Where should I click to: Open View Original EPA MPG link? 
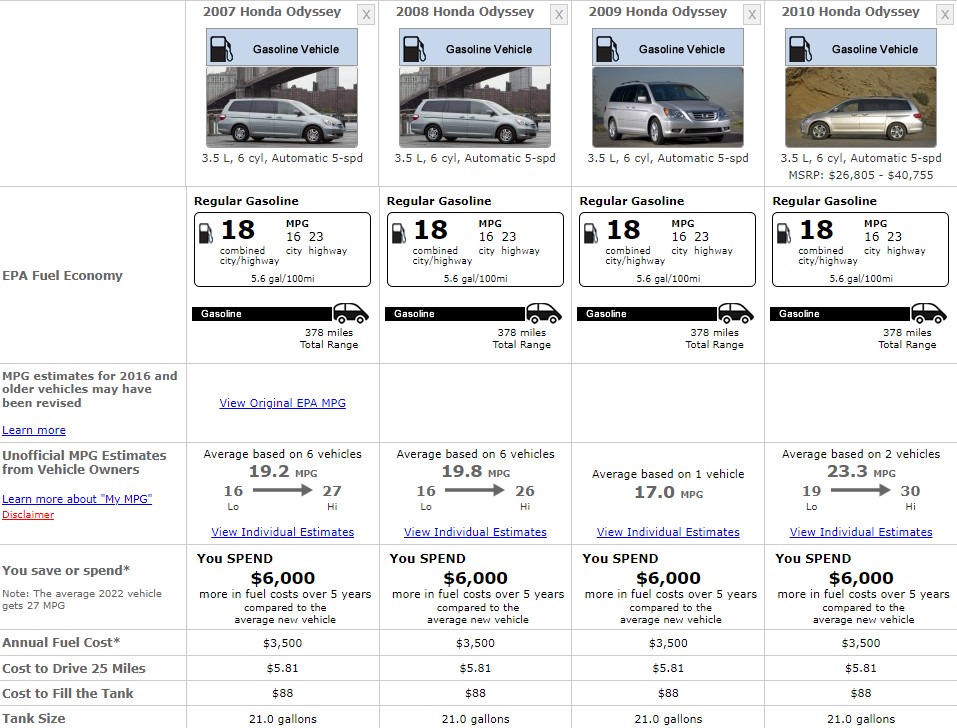pyautogui.click(x=283, y=403)
